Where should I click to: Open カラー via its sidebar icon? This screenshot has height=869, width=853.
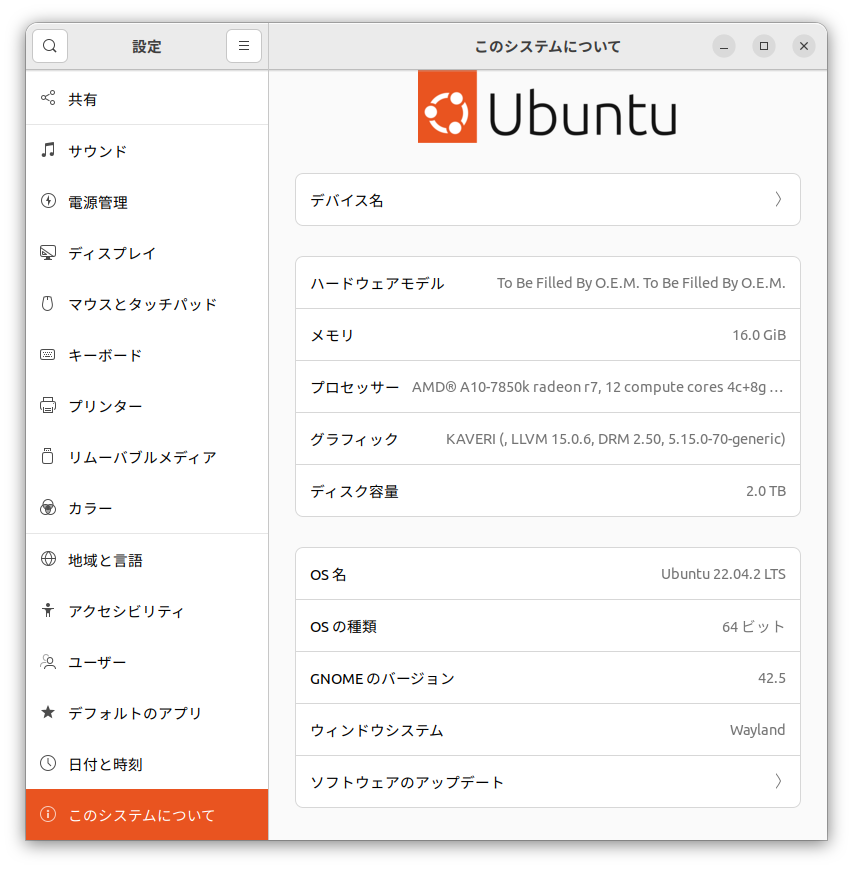[48, 508]
